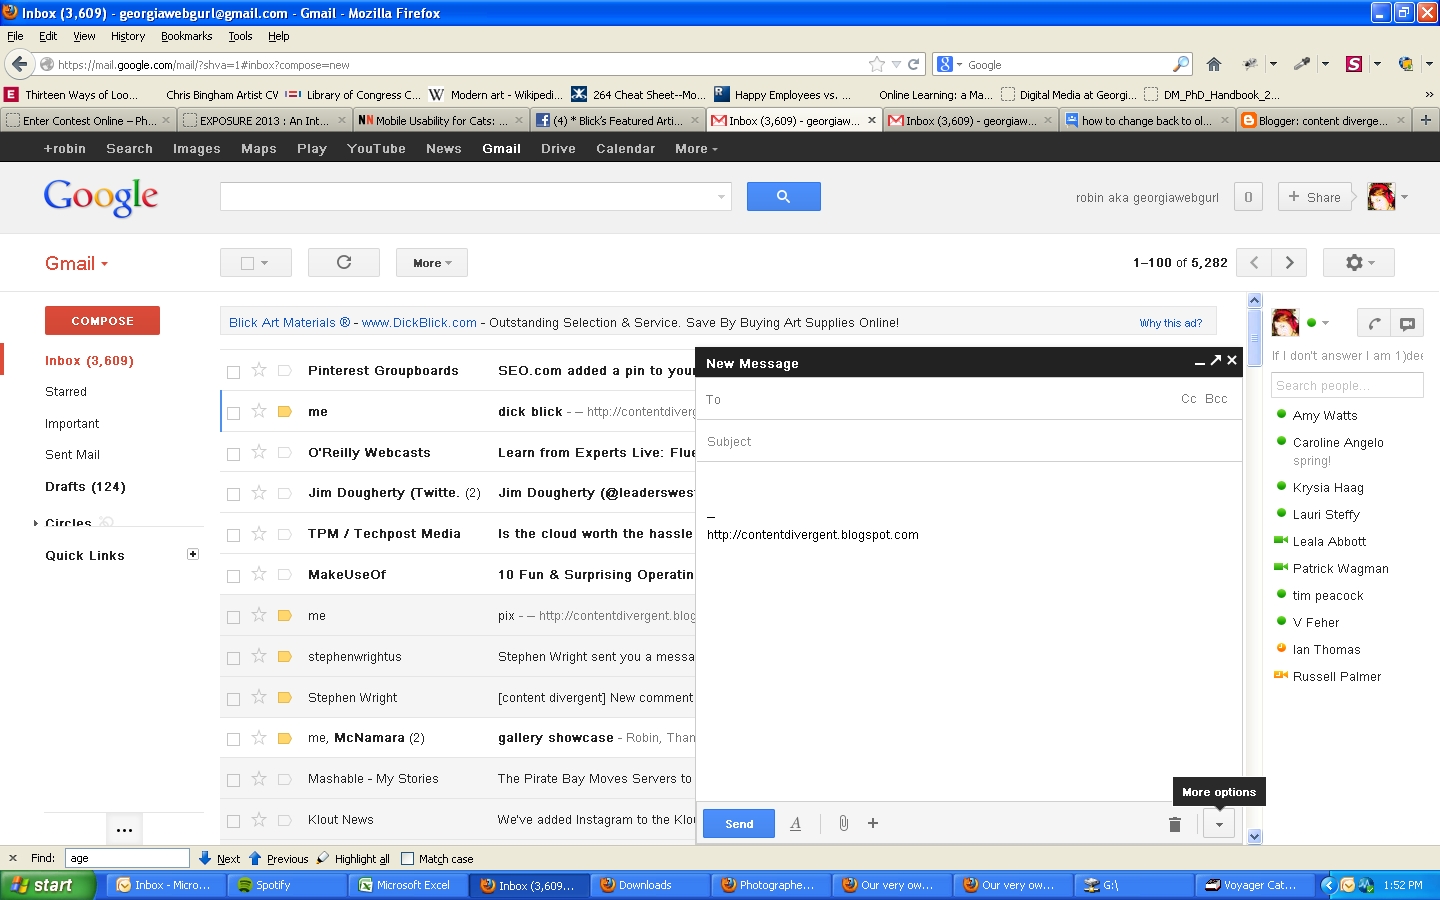This screenshot has height=900, width=1440.
Task: Check the Jim Dougherty email checkbox
Action: pyautogui.click(x=233, y=494)
